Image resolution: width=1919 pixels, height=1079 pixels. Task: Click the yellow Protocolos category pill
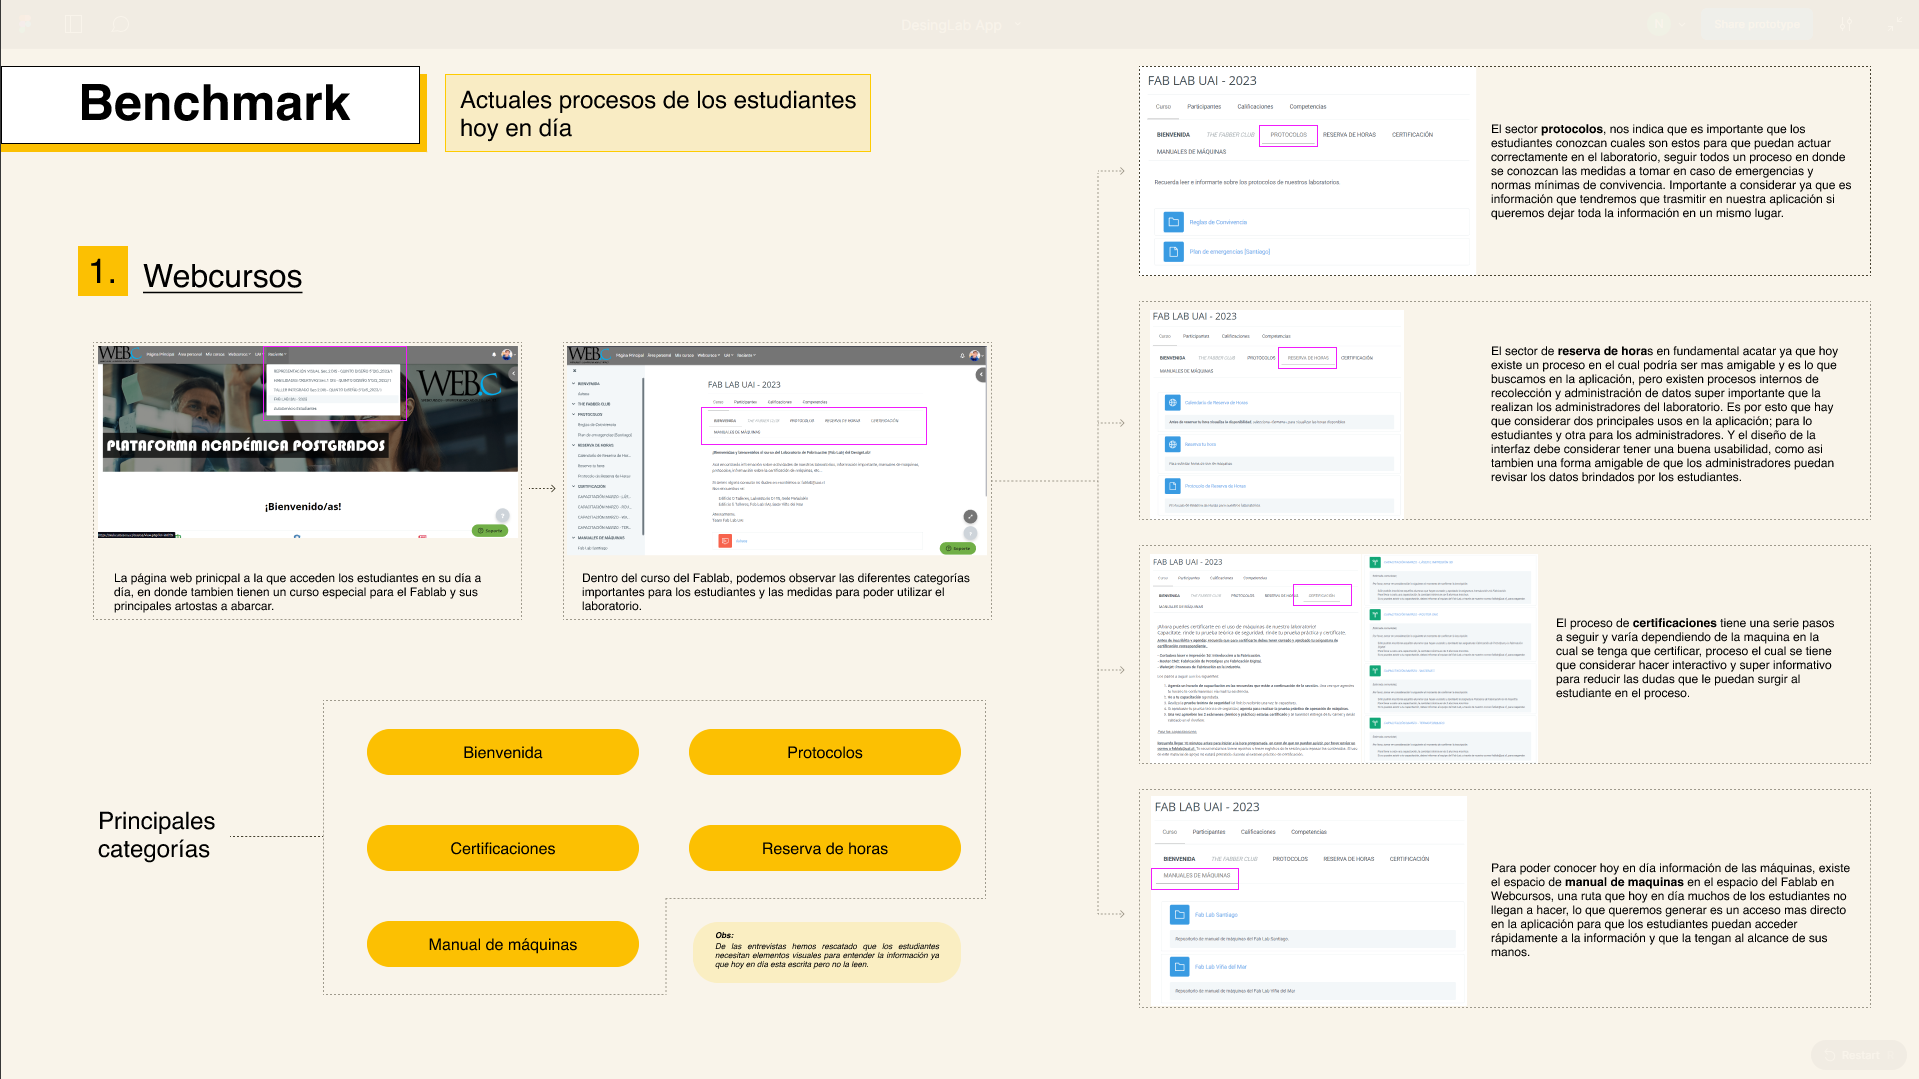point(824,752)
